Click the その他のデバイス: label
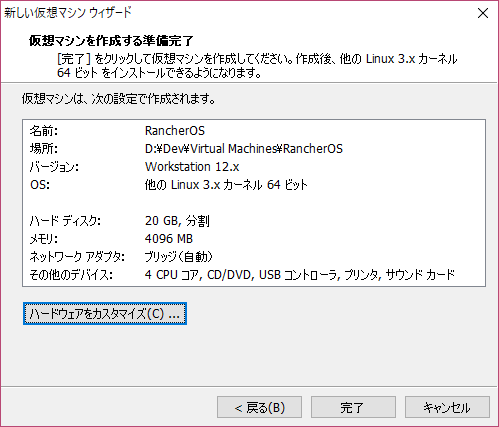The height and width of the screenshot is (427, 499). 71,275
